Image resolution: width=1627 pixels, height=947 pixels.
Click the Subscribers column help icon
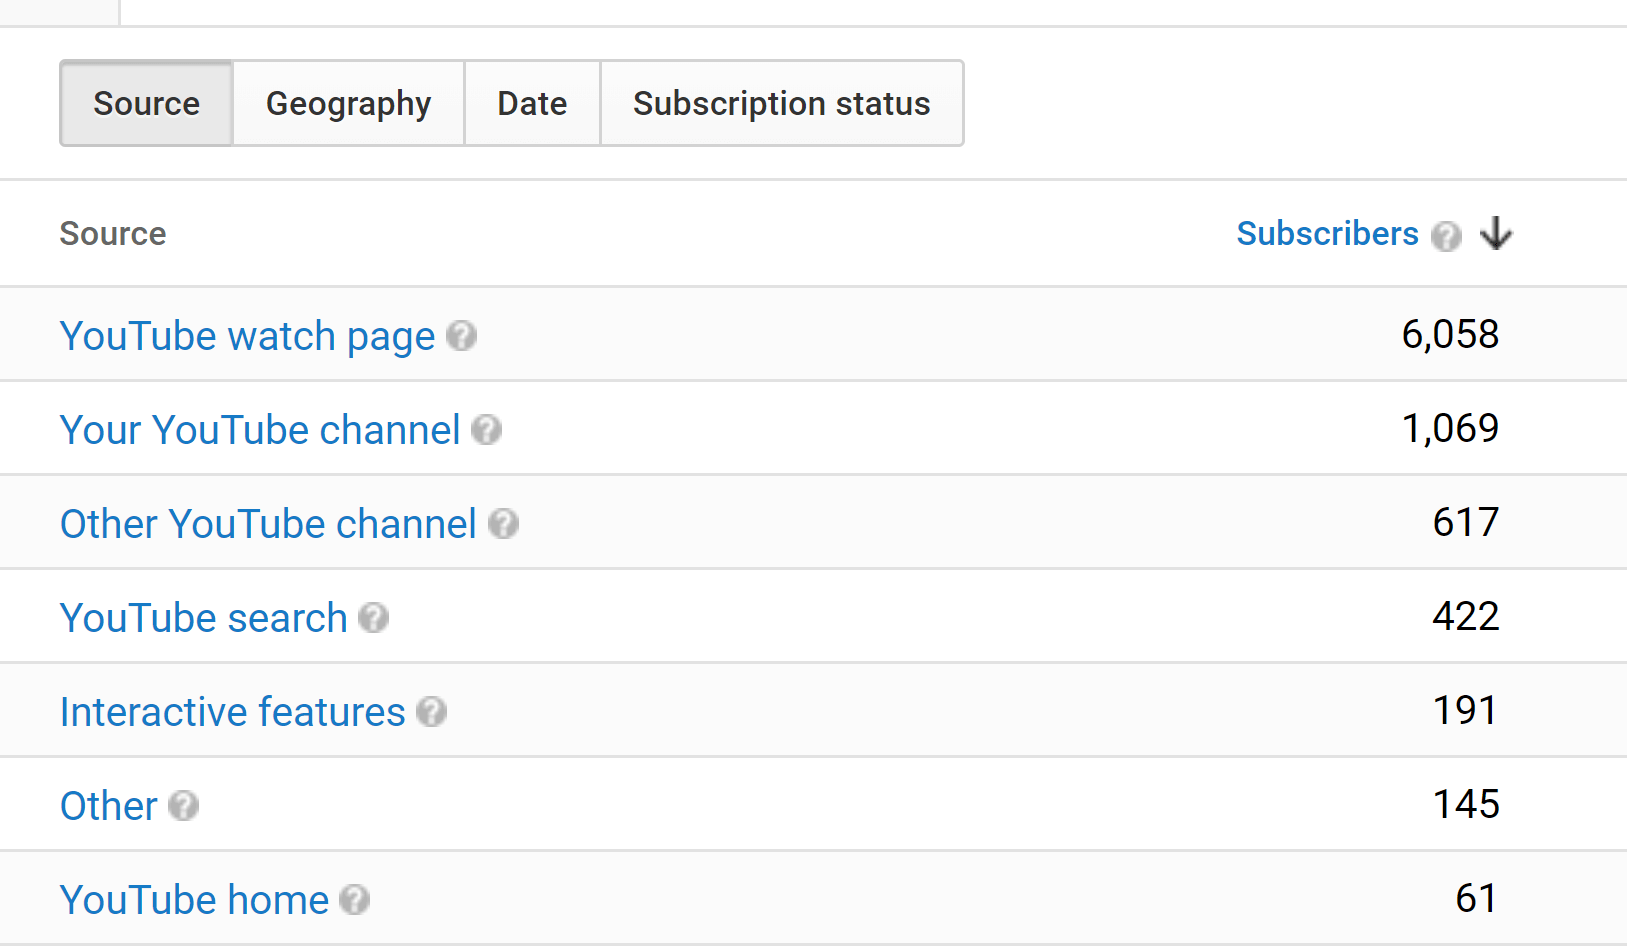[x=1446, y=236]
